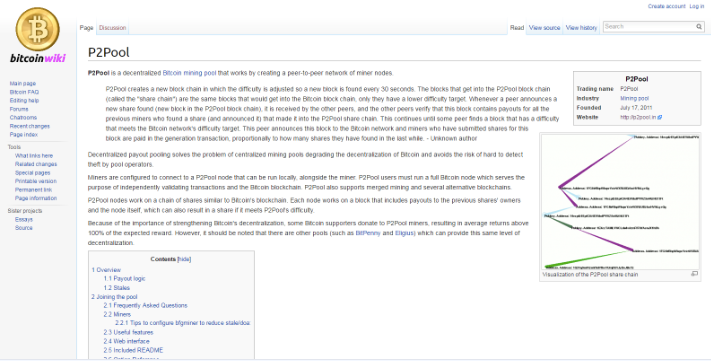Open Chatrooms sidebar link
The image size is (711, 361).
(x=23, y=117)
